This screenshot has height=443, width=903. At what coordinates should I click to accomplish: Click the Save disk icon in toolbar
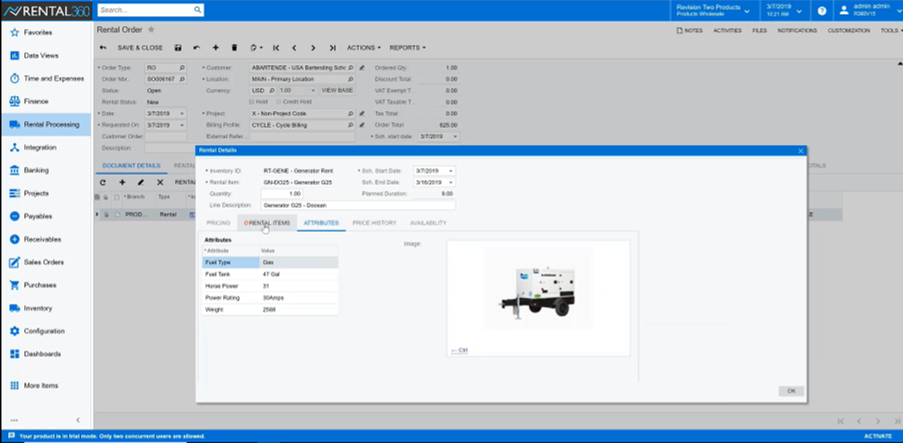[178, 47]
